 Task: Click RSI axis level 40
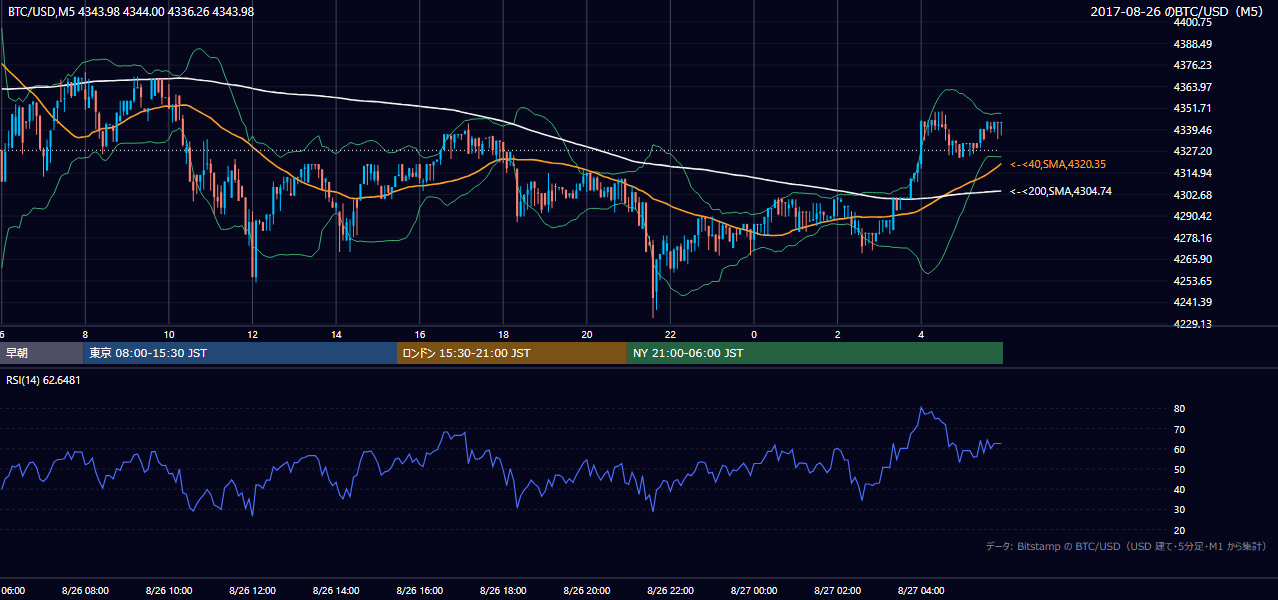point(1179,489)
